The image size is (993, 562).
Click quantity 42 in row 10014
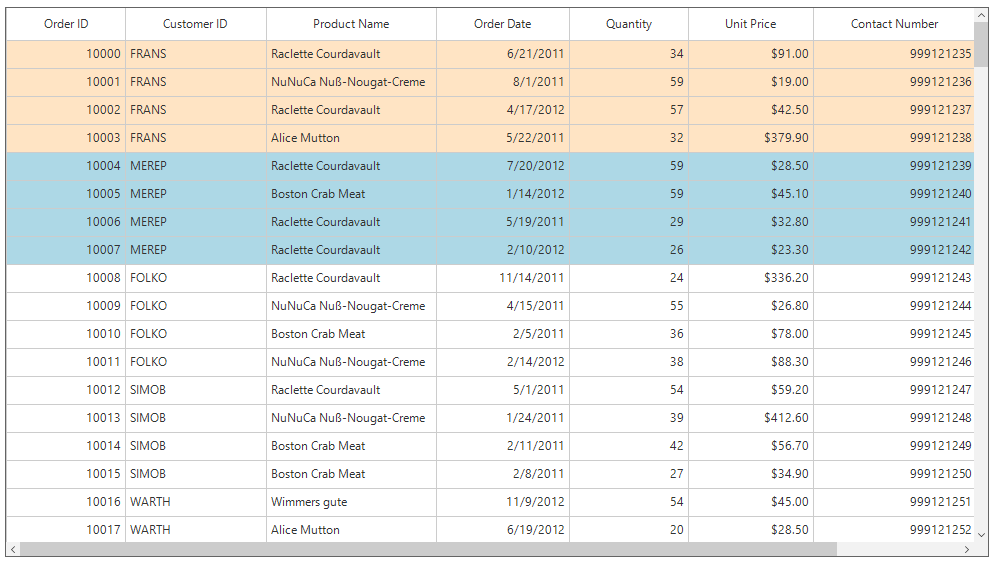(x=628, y=446)
